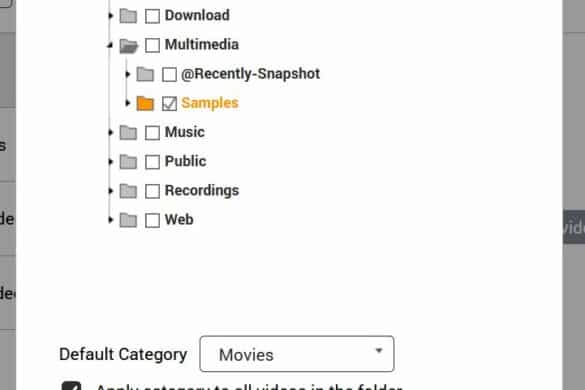585x390 pixels.
Task: Click the Download folder icon
Action: pos(128,16)
